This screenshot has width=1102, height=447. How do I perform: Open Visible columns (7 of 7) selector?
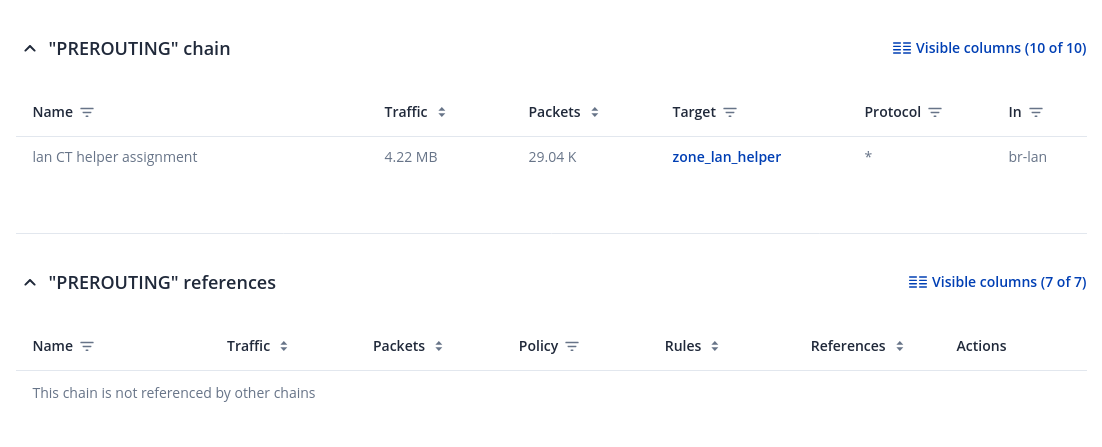tap(996, 282)
